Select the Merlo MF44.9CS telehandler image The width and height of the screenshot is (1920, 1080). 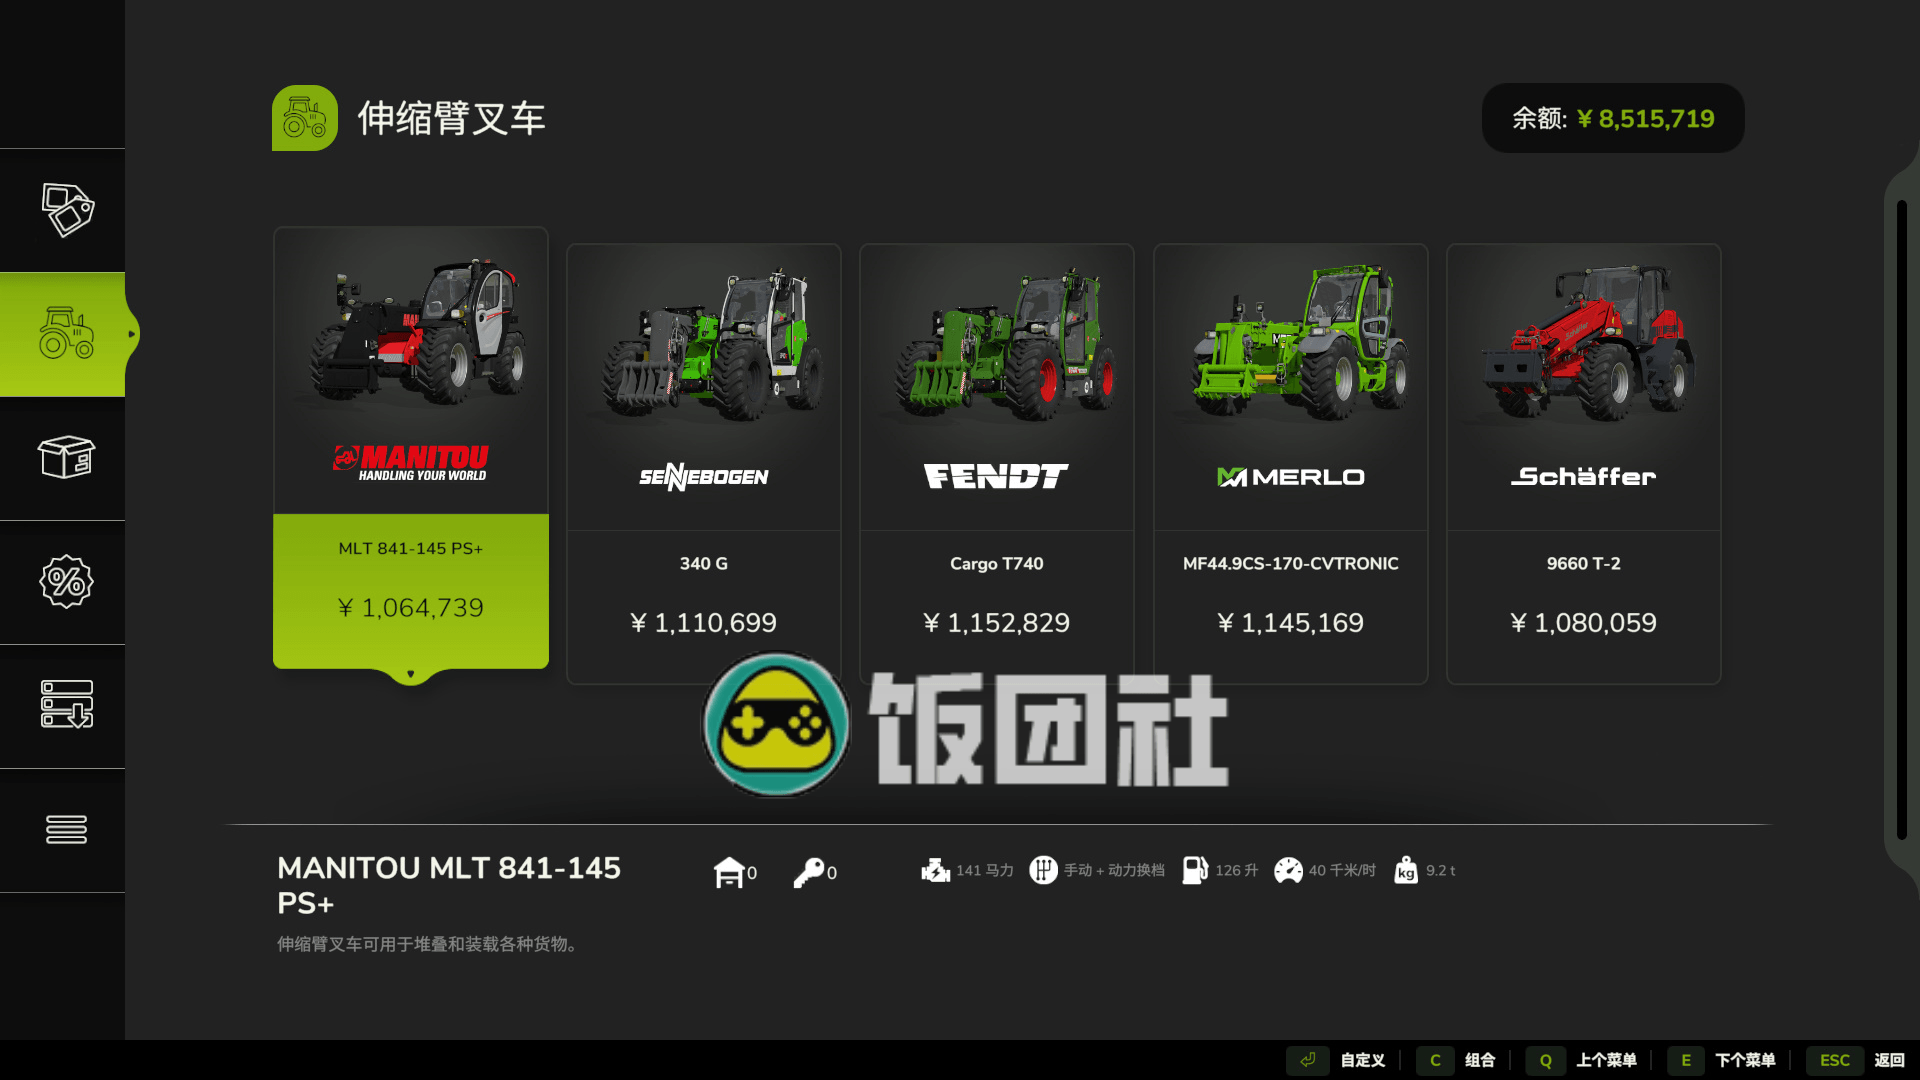[x=1300, y=342]
